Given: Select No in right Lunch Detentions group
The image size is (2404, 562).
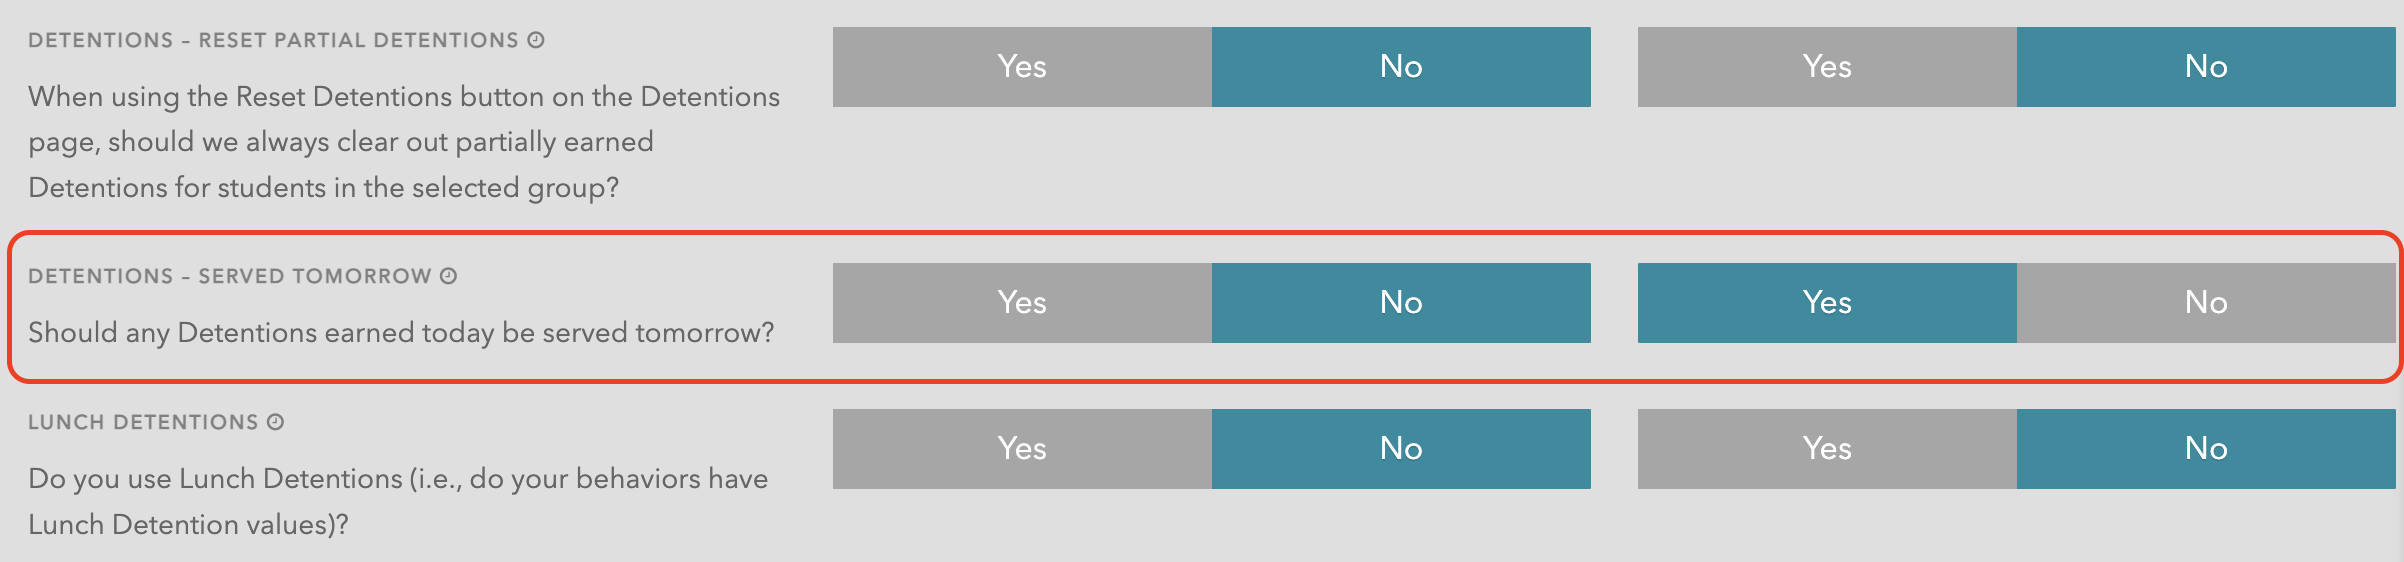Looking at the screenshot, I should 2206,449.
